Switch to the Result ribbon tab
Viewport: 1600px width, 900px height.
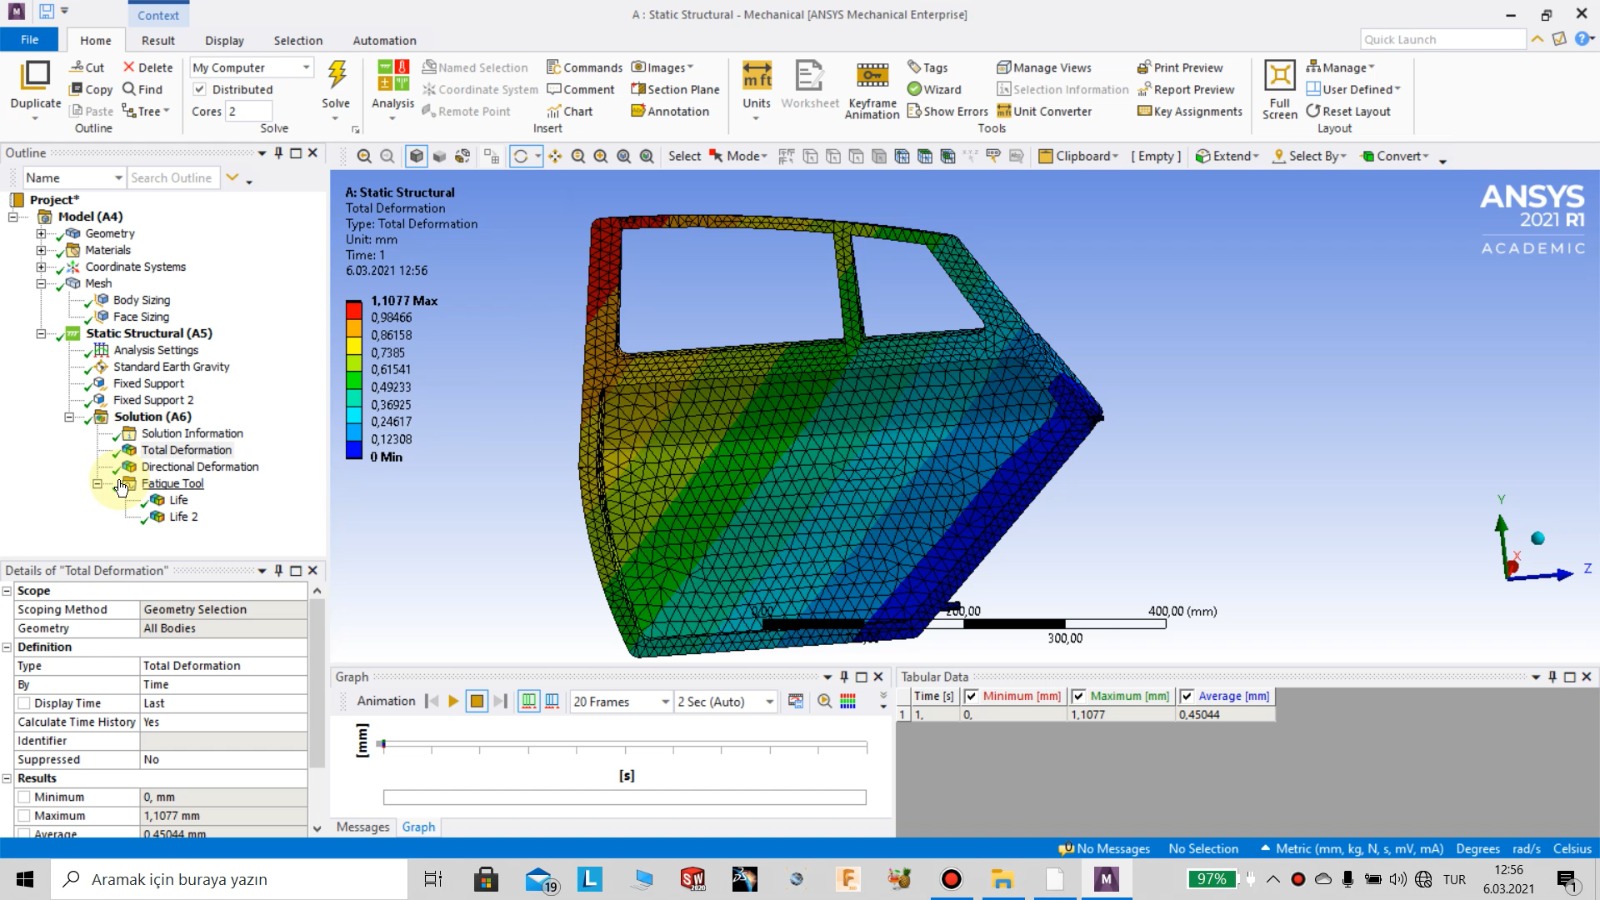pos(158,40)
